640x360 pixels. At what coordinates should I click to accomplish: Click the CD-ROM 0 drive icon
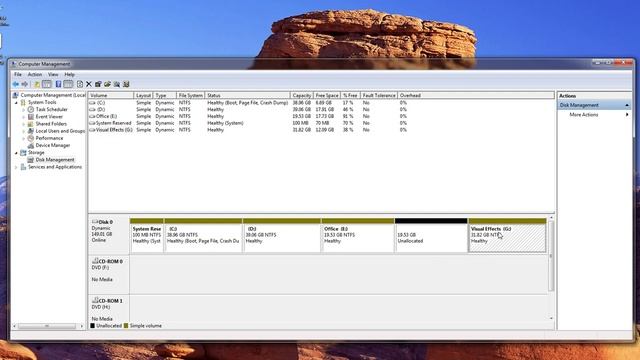pyautogui.click(x=95, y=261)
